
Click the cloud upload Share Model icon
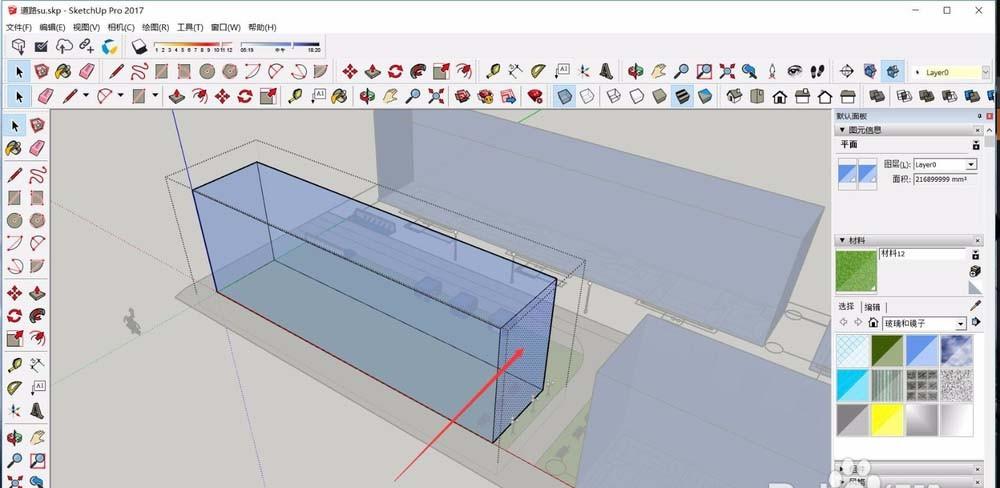[x=64, y=46]
